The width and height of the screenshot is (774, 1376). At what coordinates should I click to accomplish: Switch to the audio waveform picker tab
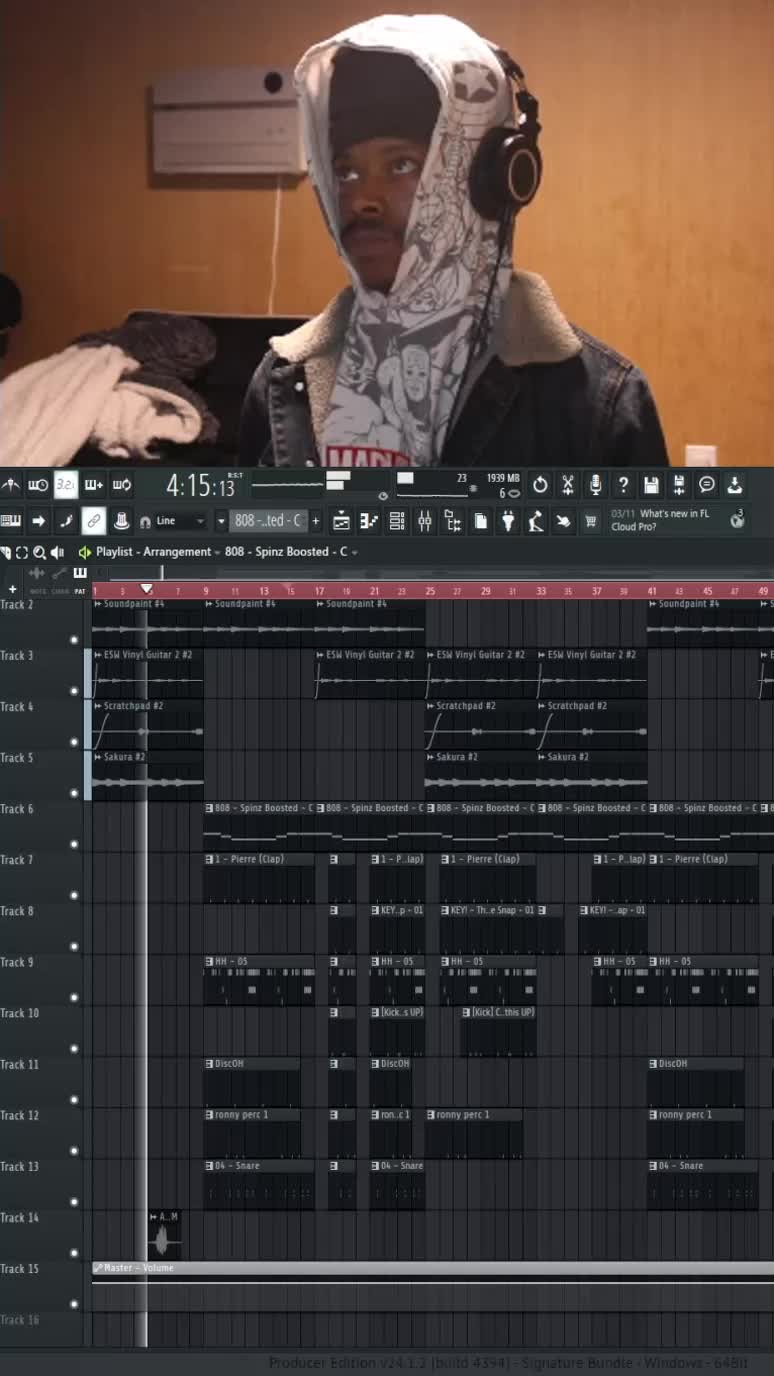37,574
